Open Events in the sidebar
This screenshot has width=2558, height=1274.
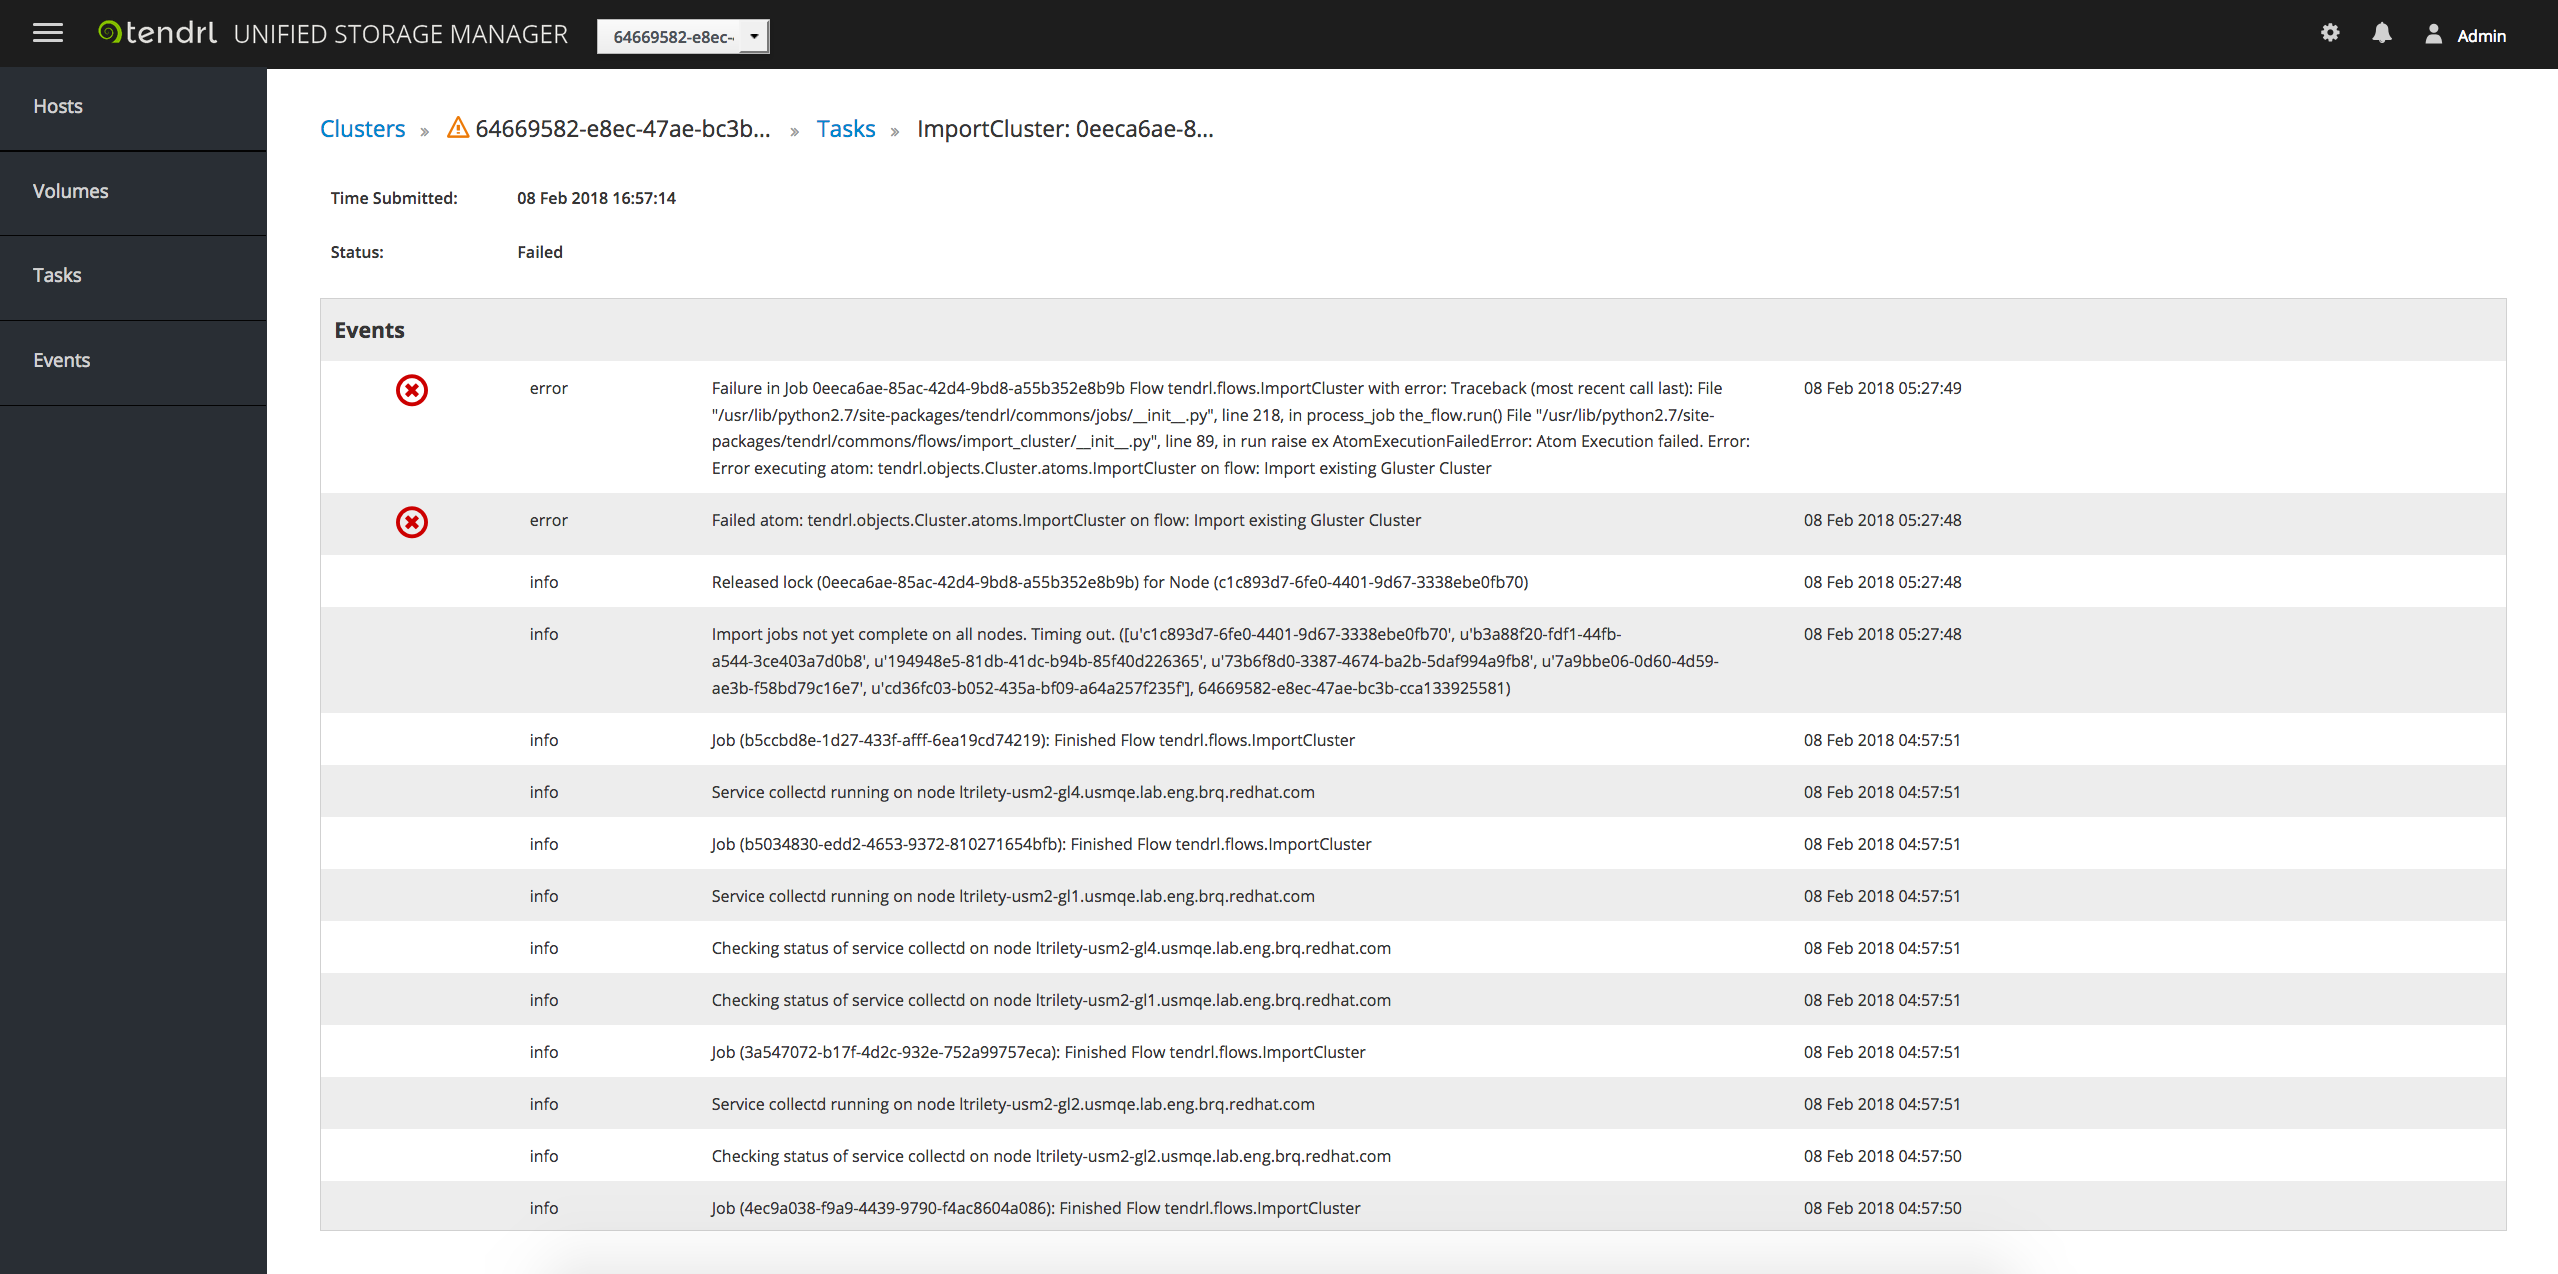pyautogui.click(x=61, y=360)
